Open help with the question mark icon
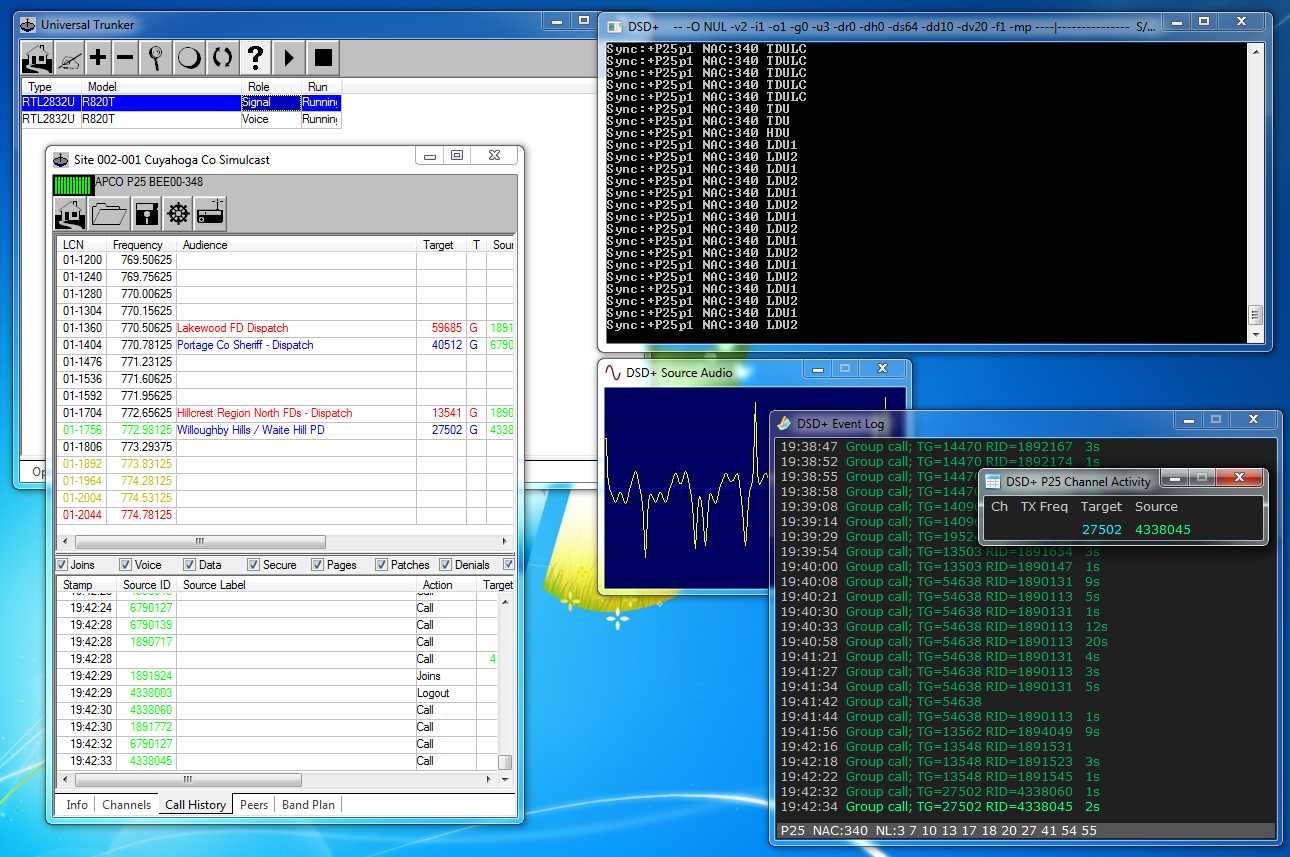1290x857 pixels. tap(255, 58)
